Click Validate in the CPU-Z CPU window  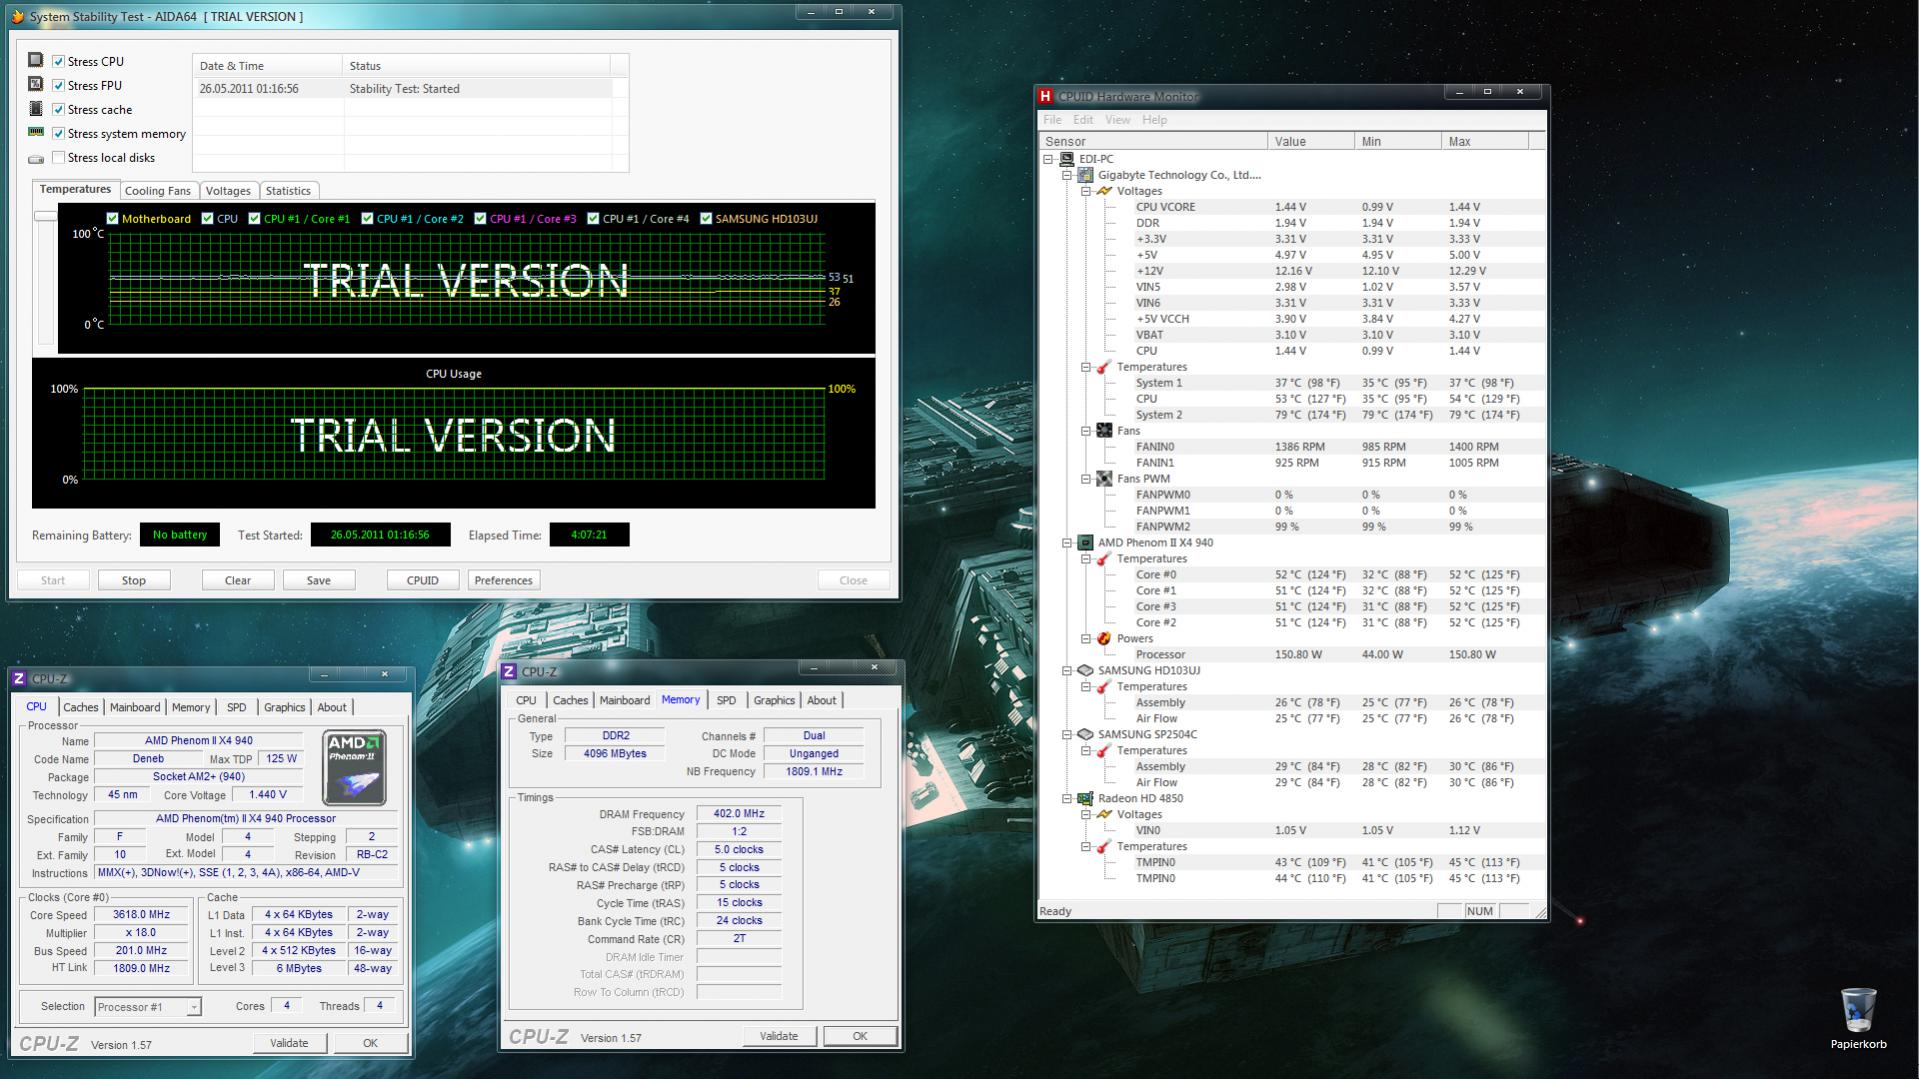click(289, 1043)
